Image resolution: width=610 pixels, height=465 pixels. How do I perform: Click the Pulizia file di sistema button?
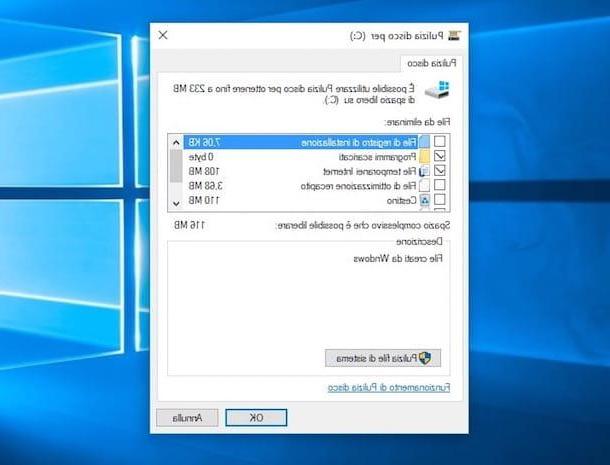click(x=383, y=358)
